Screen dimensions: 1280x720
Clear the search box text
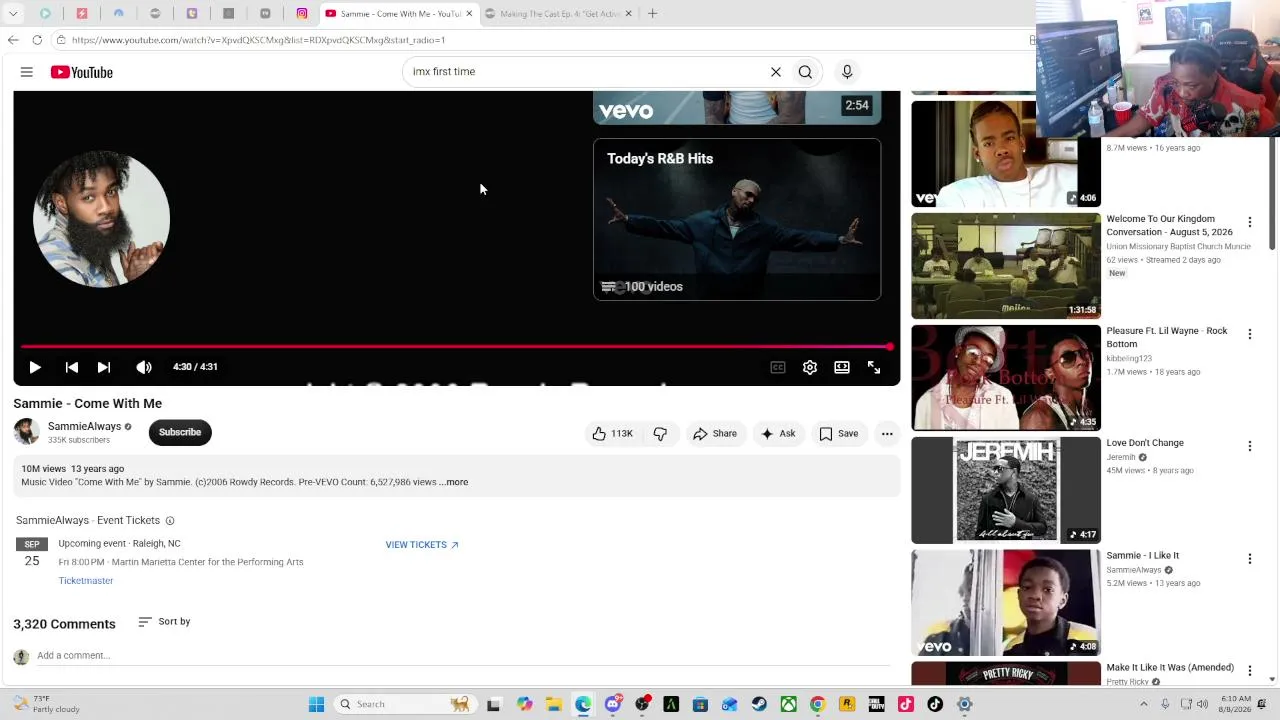pos(775,72)
